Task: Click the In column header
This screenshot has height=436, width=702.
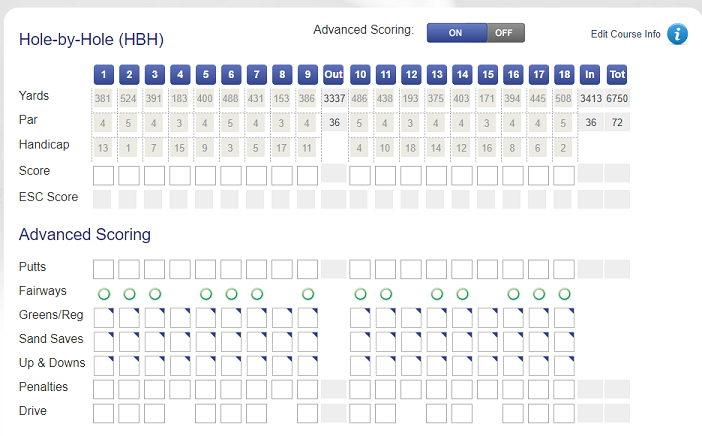Action: click(x=590, y=74)
